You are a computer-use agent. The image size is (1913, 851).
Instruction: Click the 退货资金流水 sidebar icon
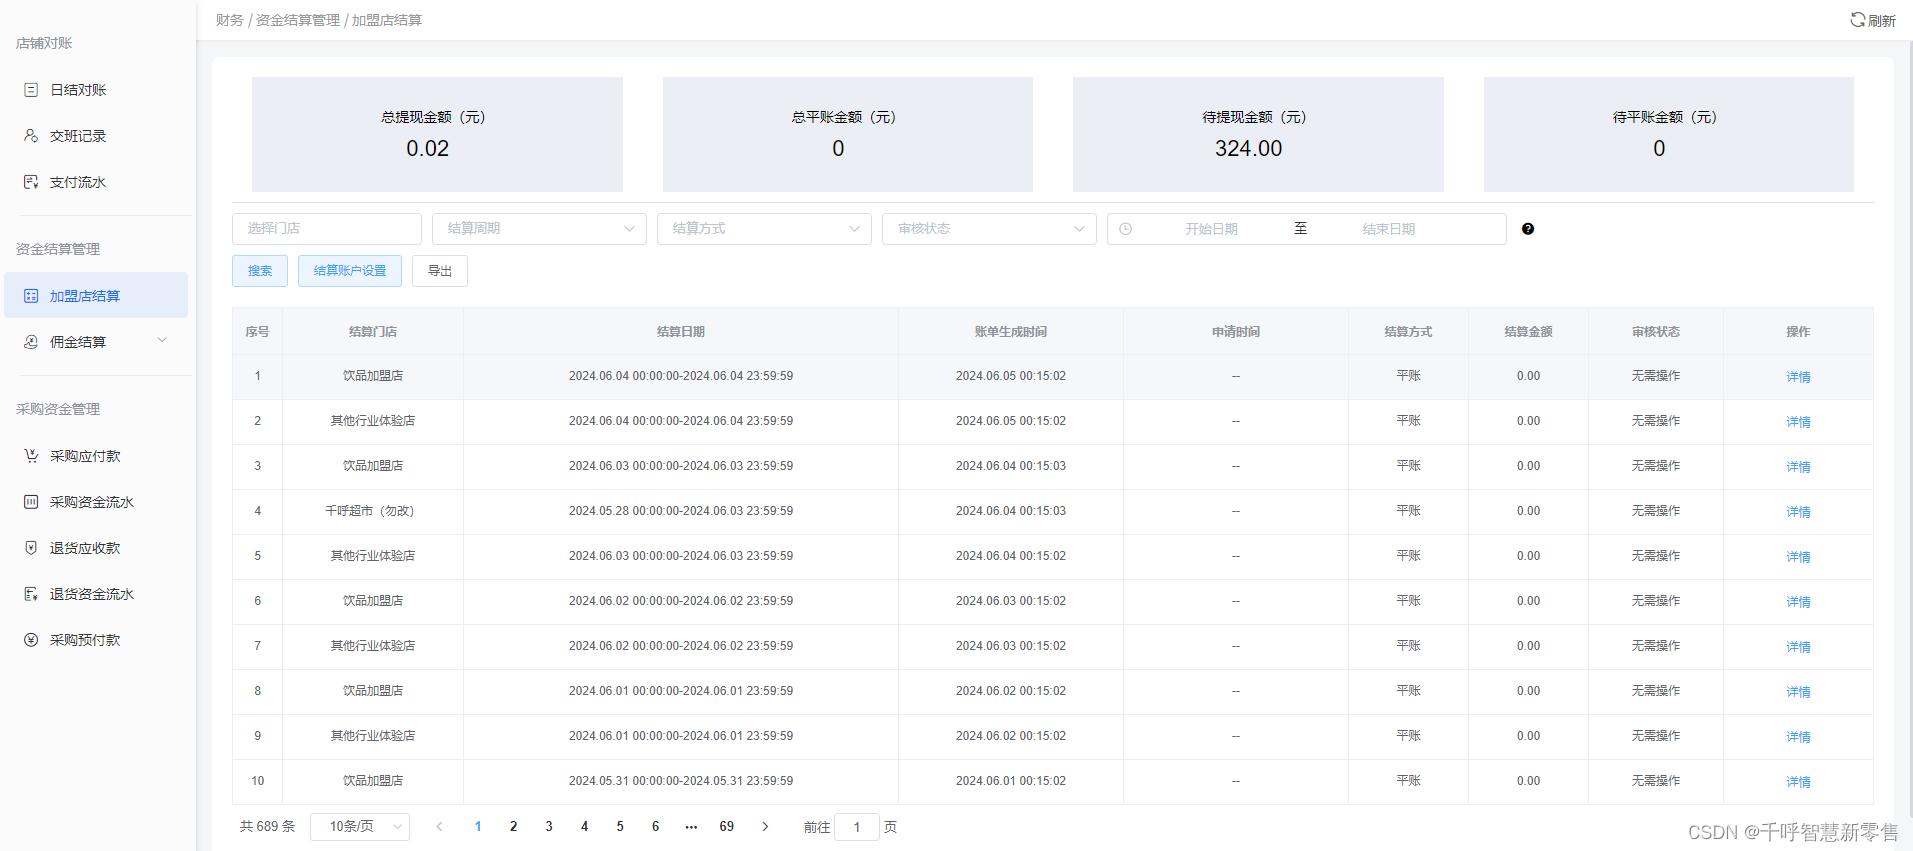pos(31,594)
